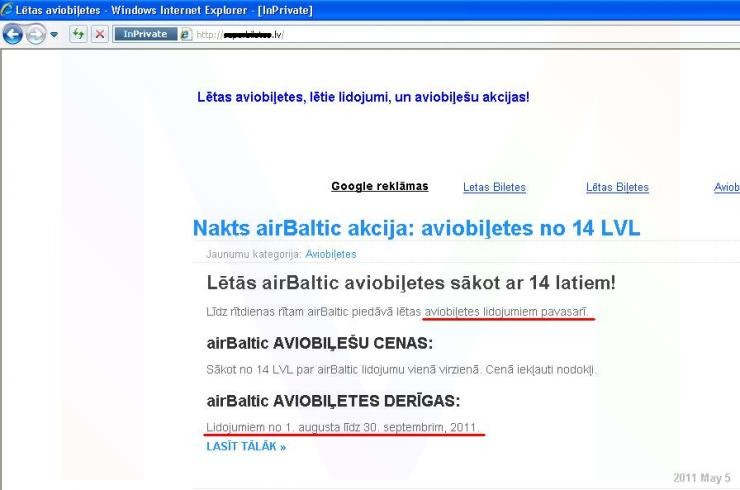Open 'Nakts airBaltic akcija' article headline
Screen dimensions: 740x490
pyautogui.click(x=416, y=228)
